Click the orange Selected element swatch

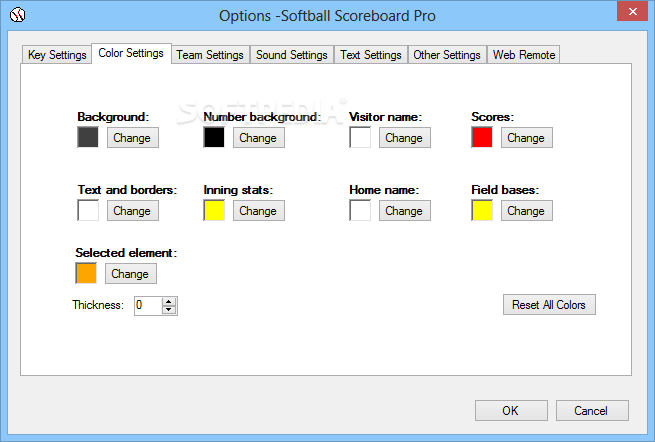[86, 273]
